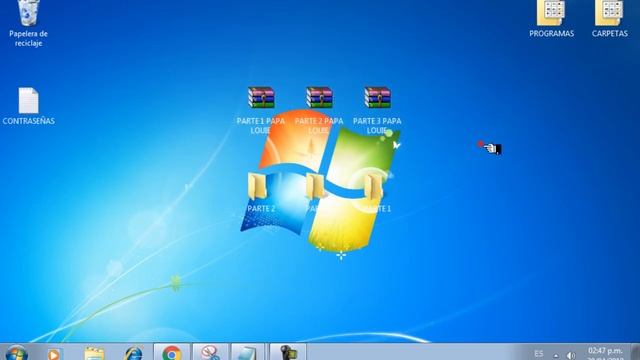This screenshot has height=360, width=640.
Task: Switch to the camera recorder taskbar app
Action: [x=288, y=353]
